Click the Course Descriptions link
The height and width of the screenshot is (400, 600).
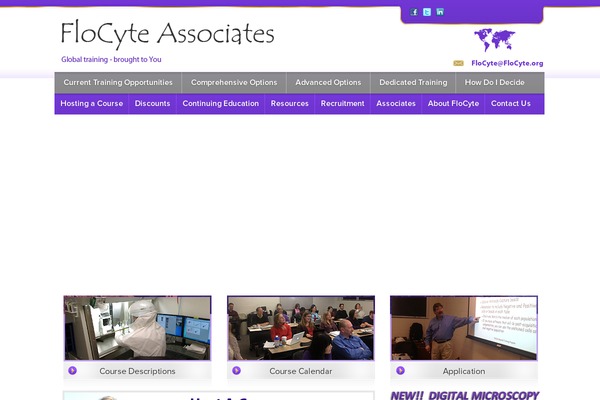tap(137, 371)
